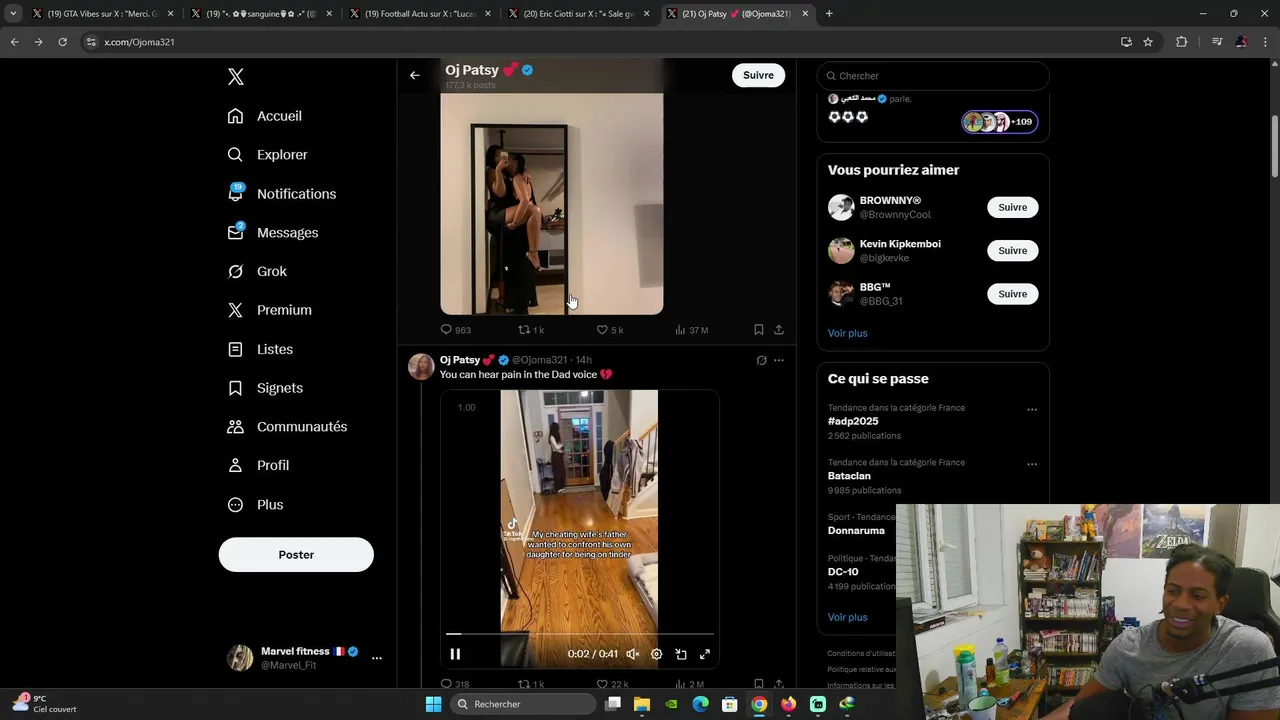Screen dimensions: 1280x720
Task: Click Voir plus under Vous pourriez aimer
Action: (848, 333)
